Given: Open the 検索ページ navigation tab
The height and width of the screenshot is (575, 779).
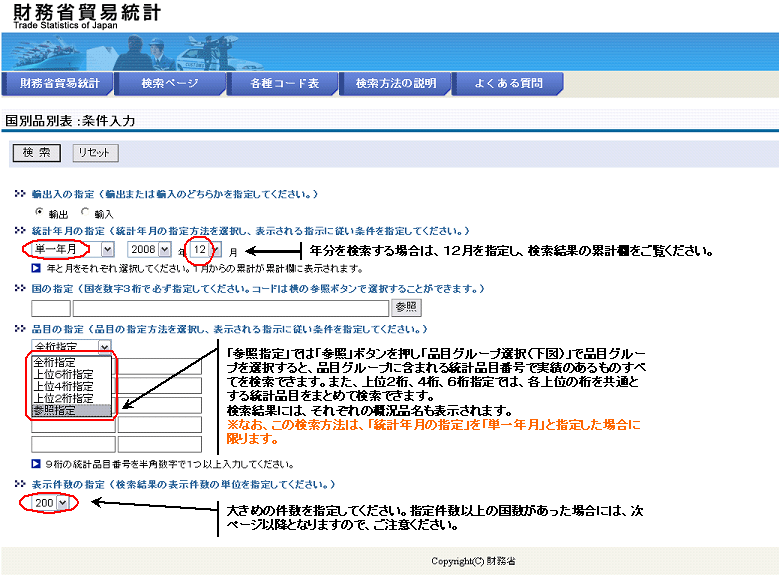Looking at the screenshot, I should pyautogui.click(x=170, y=83).
